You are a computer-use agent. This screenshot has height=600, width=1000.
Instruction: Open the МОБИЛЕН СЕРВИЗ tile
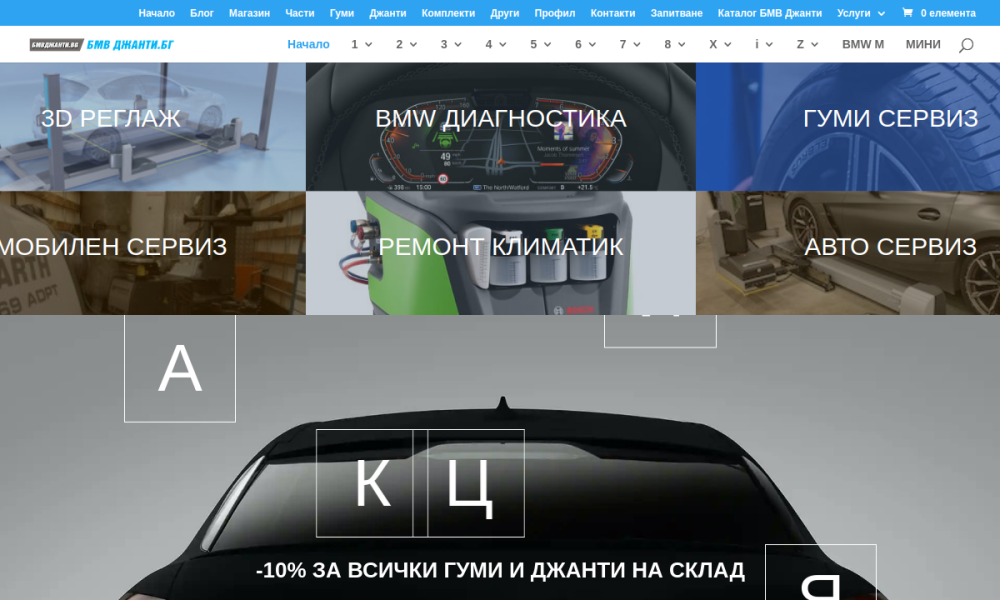pyautogui.click(x=152, y=253)
